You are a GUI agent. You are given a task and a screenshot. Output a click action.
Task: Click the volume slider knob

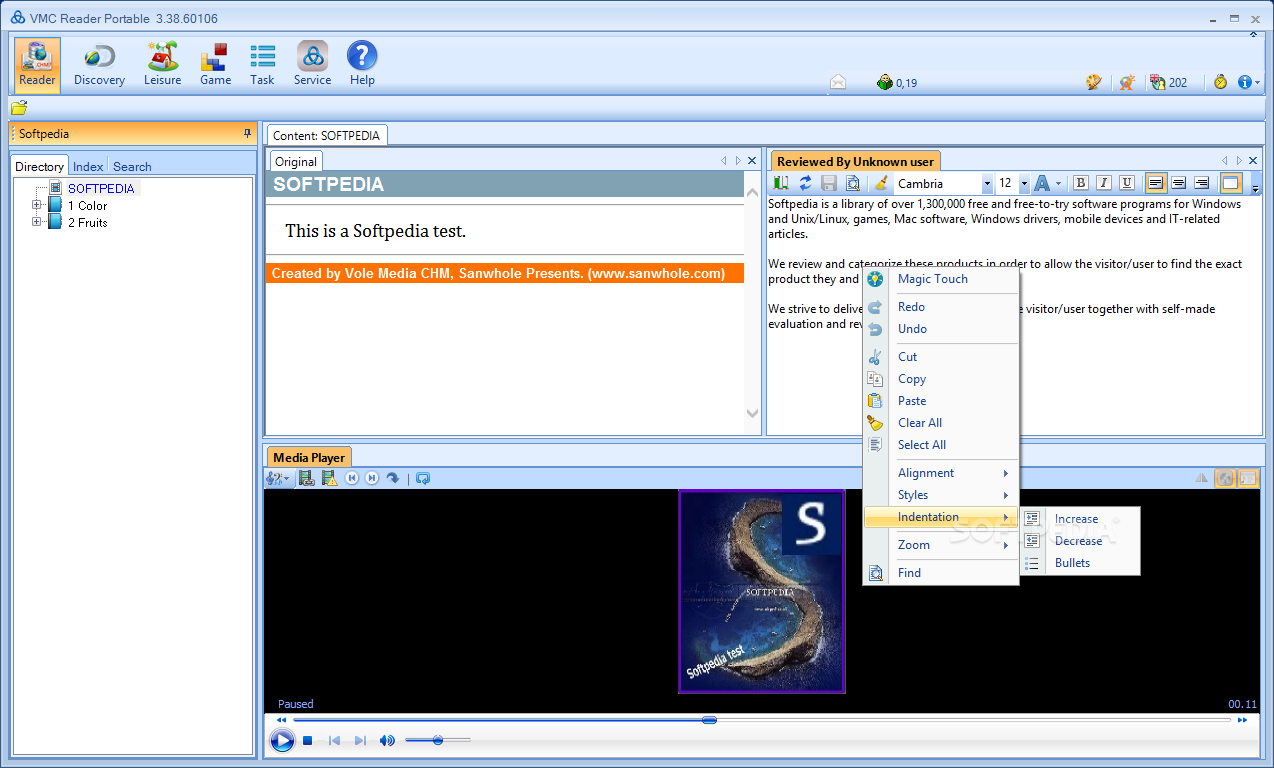tap(438, 740)
